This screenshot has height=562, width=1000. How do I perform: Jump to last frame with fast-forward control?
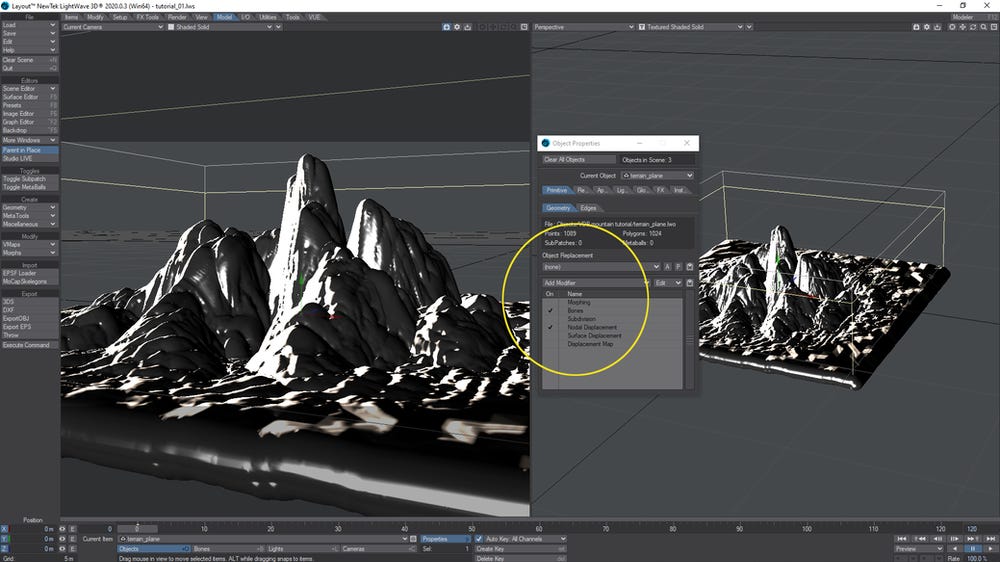tap(990, 539)
